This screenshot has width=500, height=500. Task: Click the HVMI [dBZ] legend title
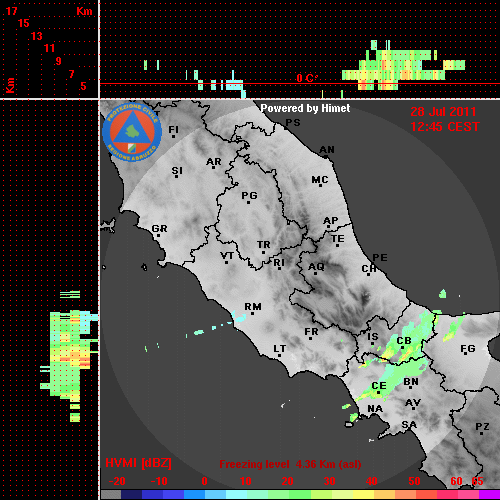(x=138, y=463)
